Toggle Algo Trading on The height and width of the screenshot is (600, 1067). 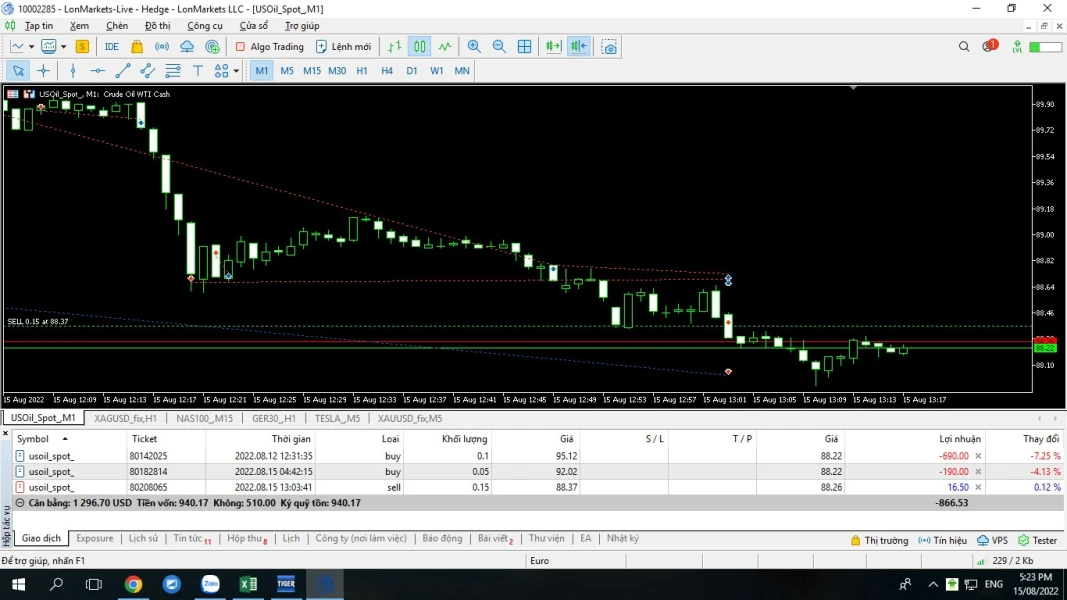pos(269,47)
